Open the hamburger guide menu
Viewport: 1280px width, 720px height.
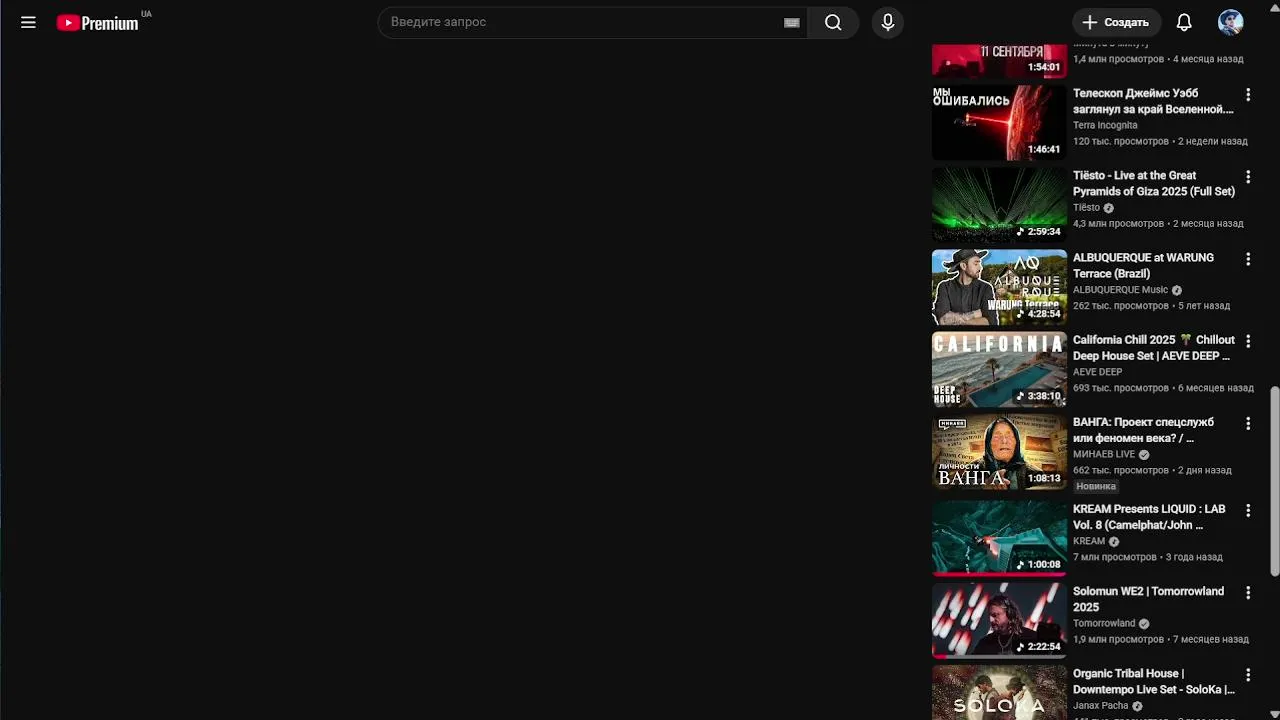[28, 22]
